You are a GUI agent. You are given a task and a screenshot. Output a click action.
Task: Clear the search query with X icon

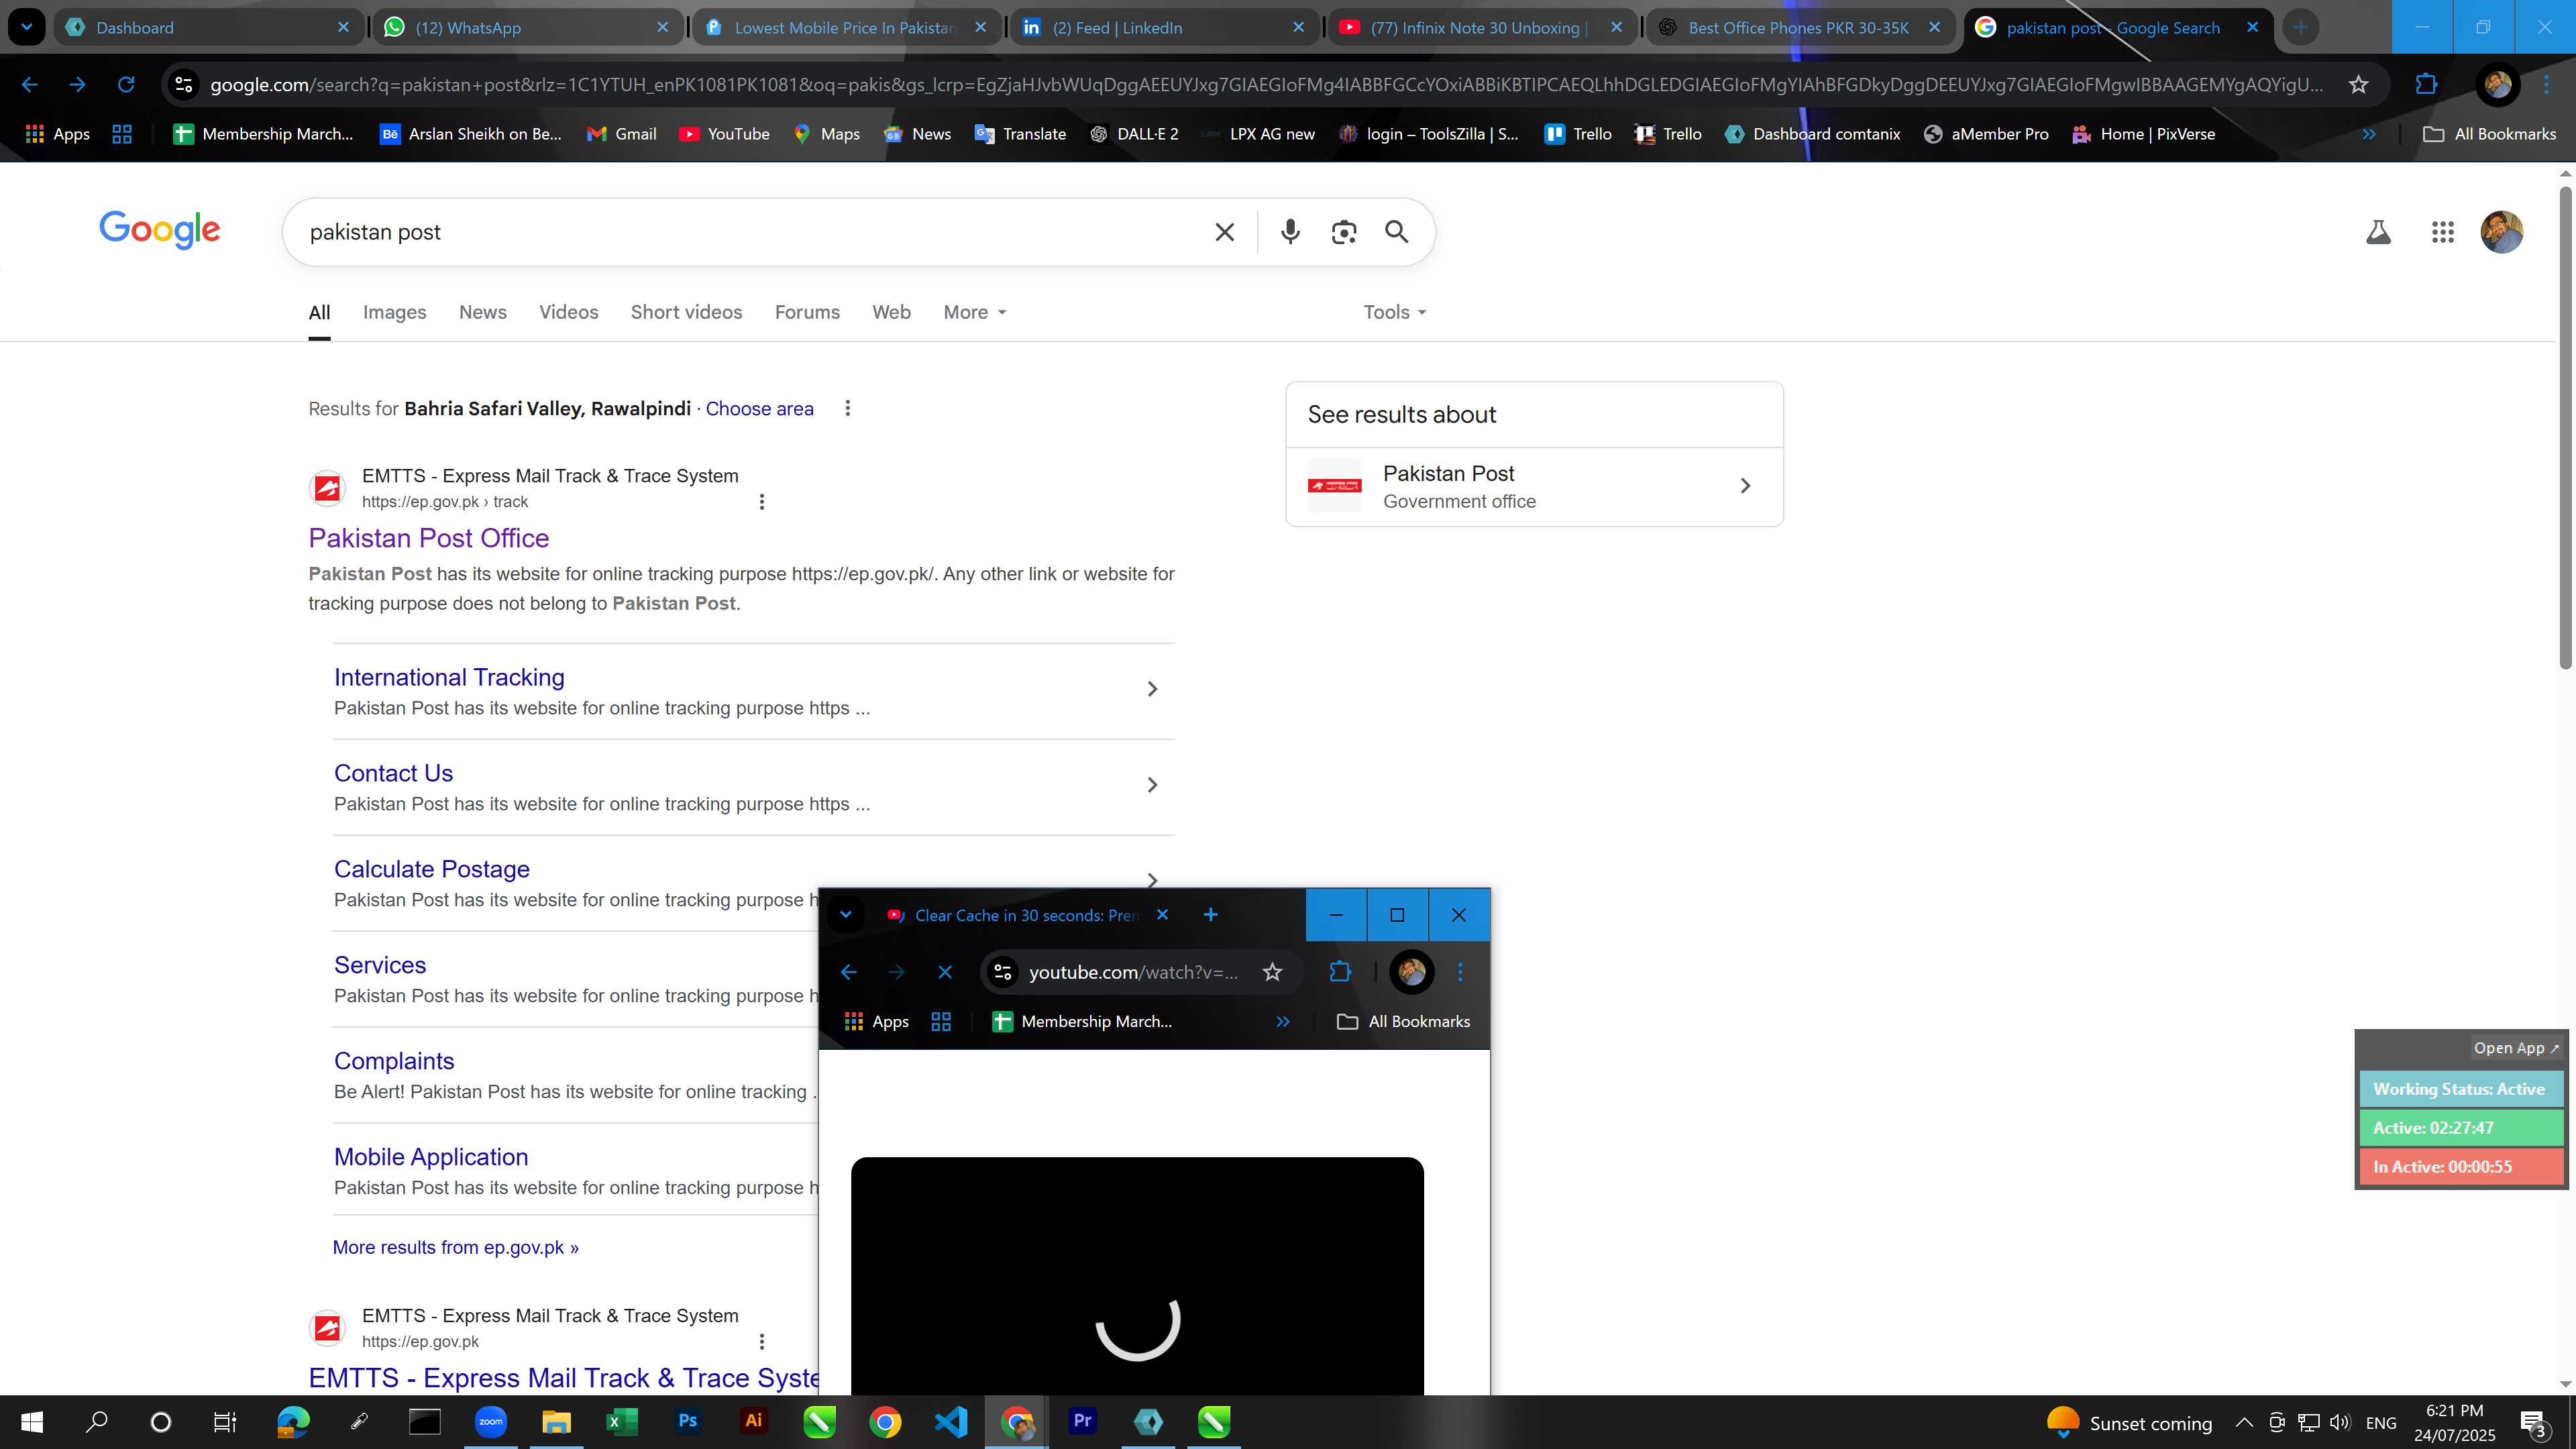(x=1224, y=232)
